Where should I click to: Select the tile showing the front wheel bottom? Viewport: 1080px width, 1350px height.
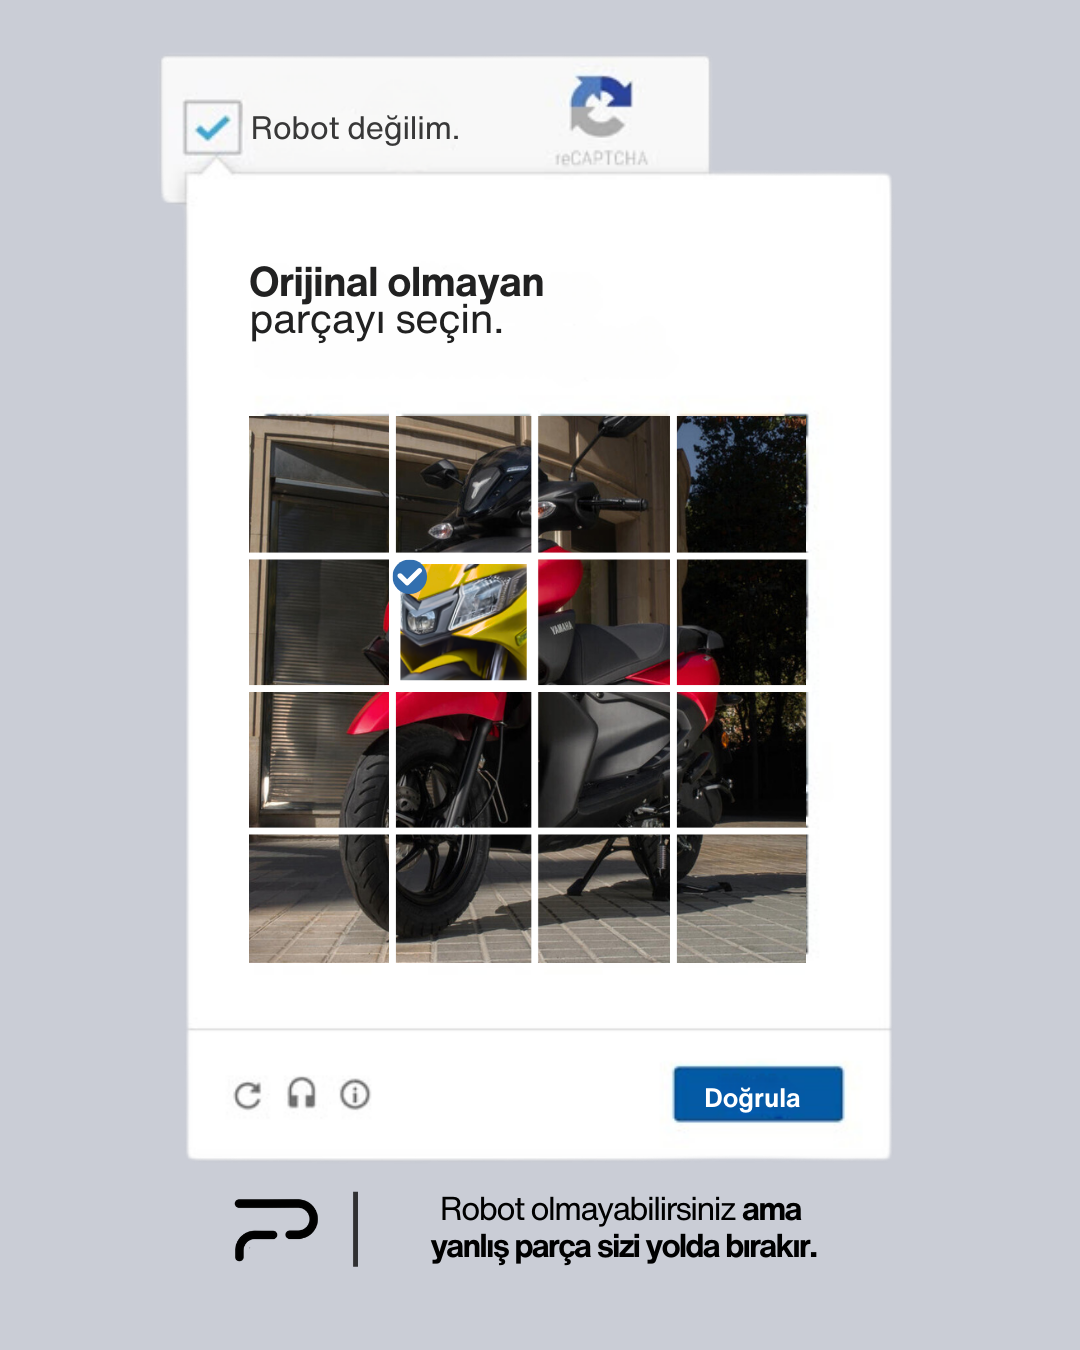[x=463, y=898]
